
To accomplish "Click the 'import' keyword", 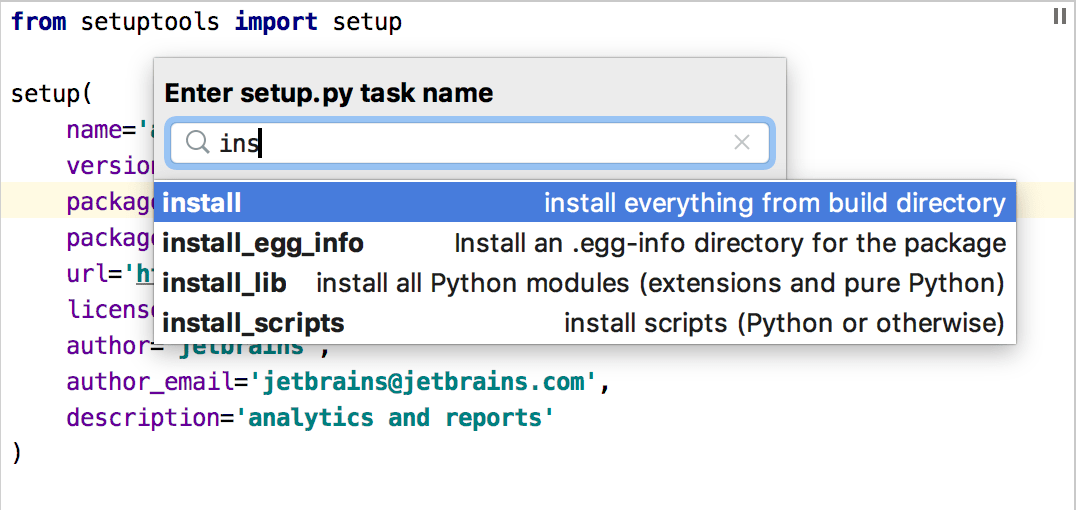I will click(x=276, y=22).
